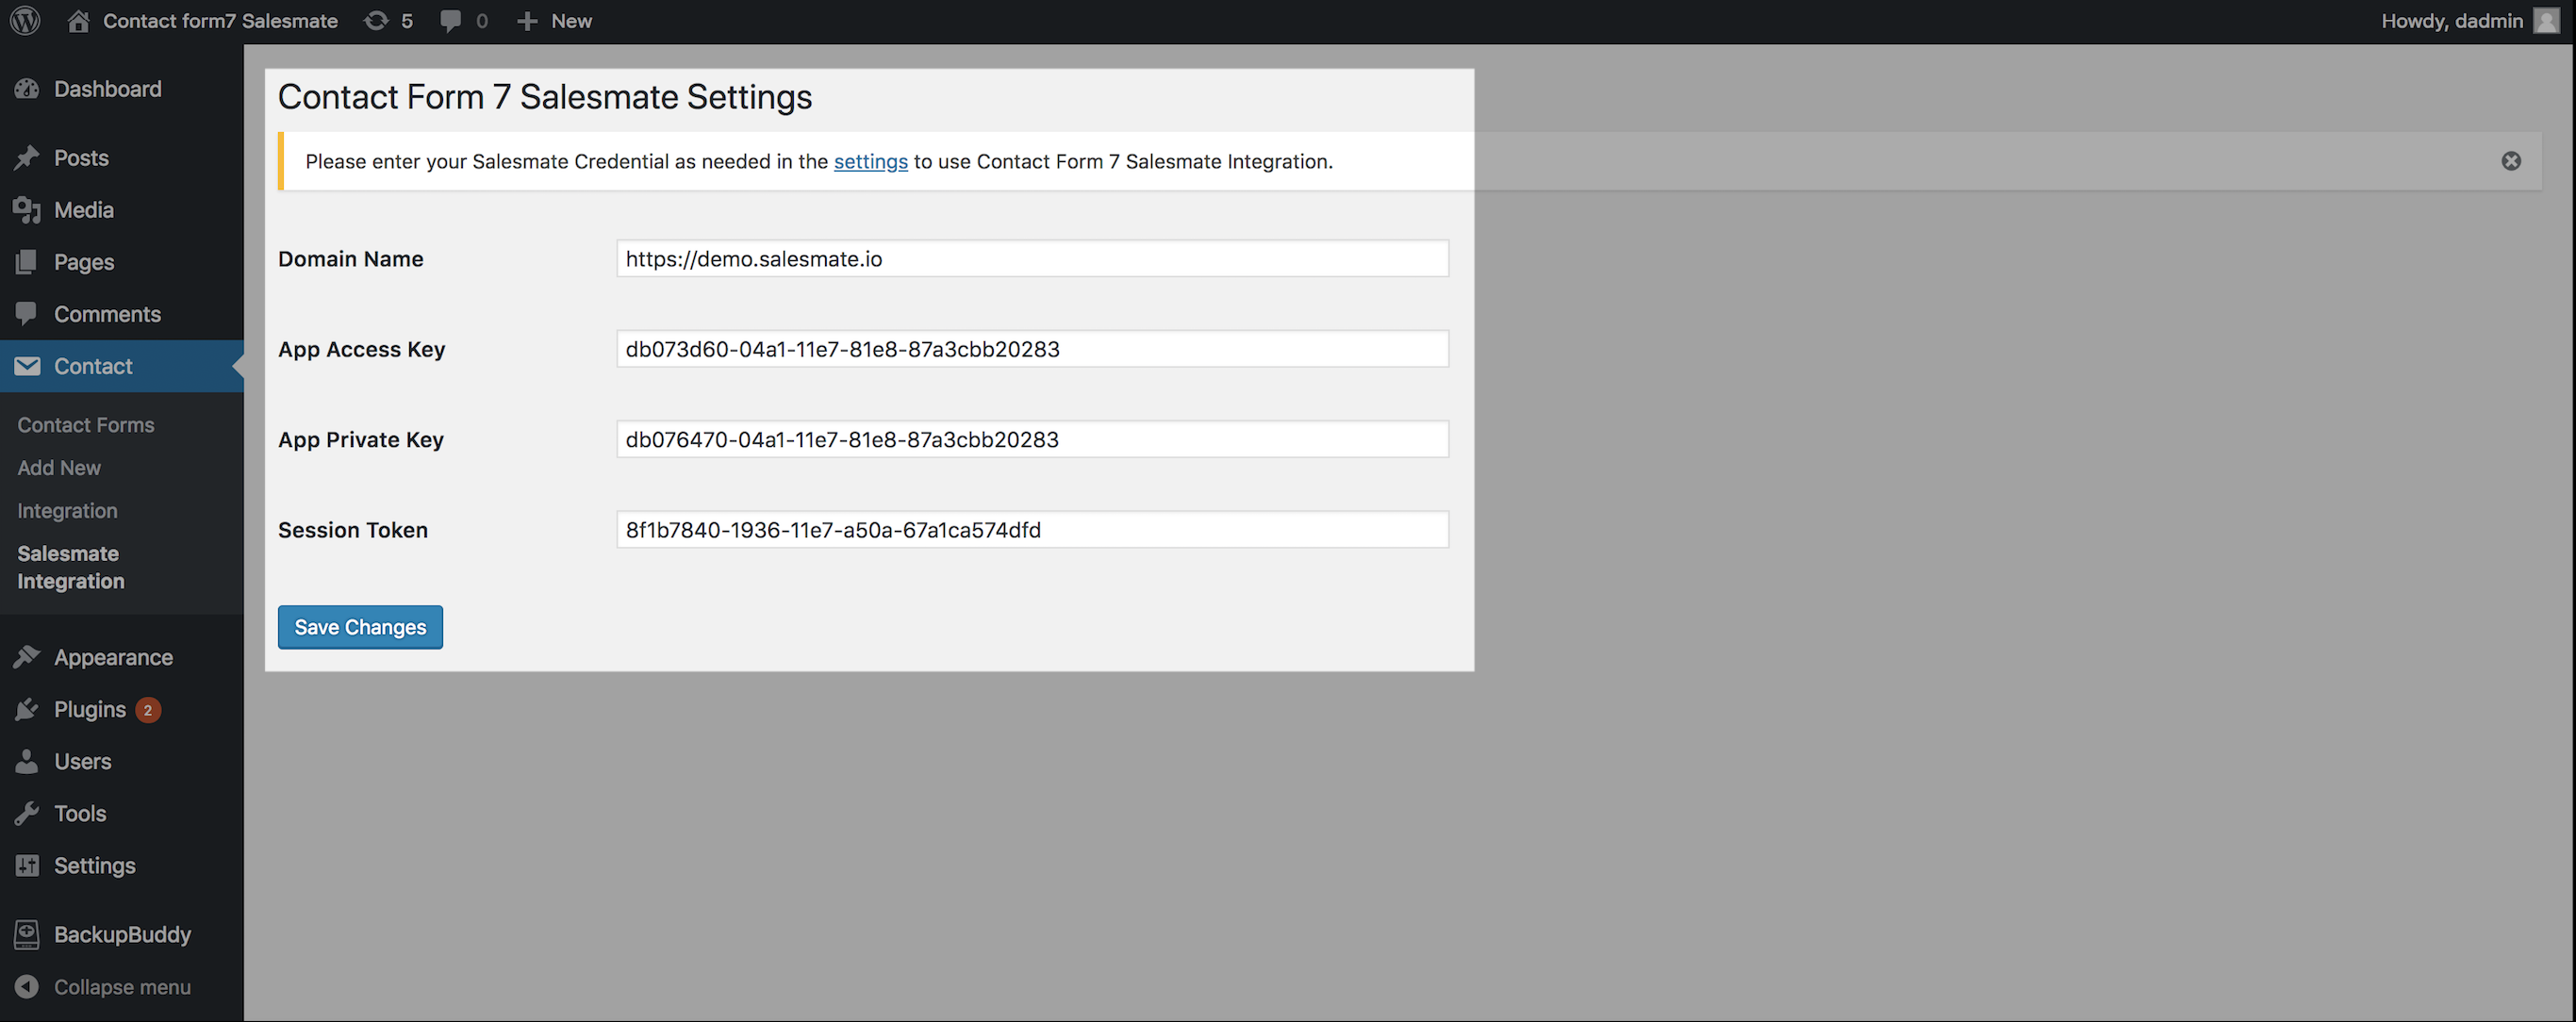The image size is (2576, 1022).
Task: Open the site home icon
Action: pos(78,21)
